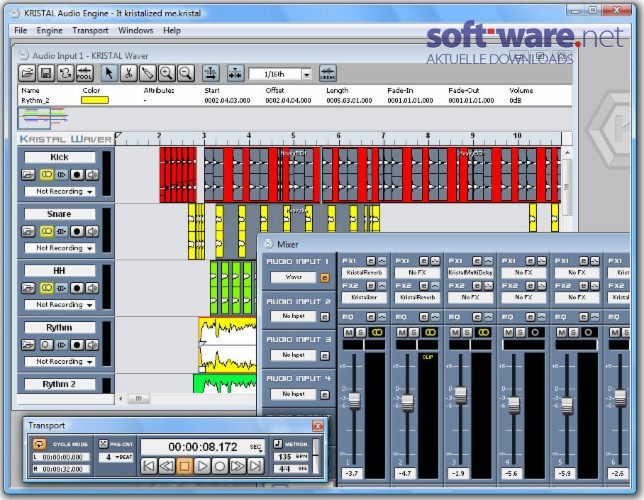Screen dimensions: 644x500
Task: Open Audio Input 1 Waver selector
Action: 293,277
